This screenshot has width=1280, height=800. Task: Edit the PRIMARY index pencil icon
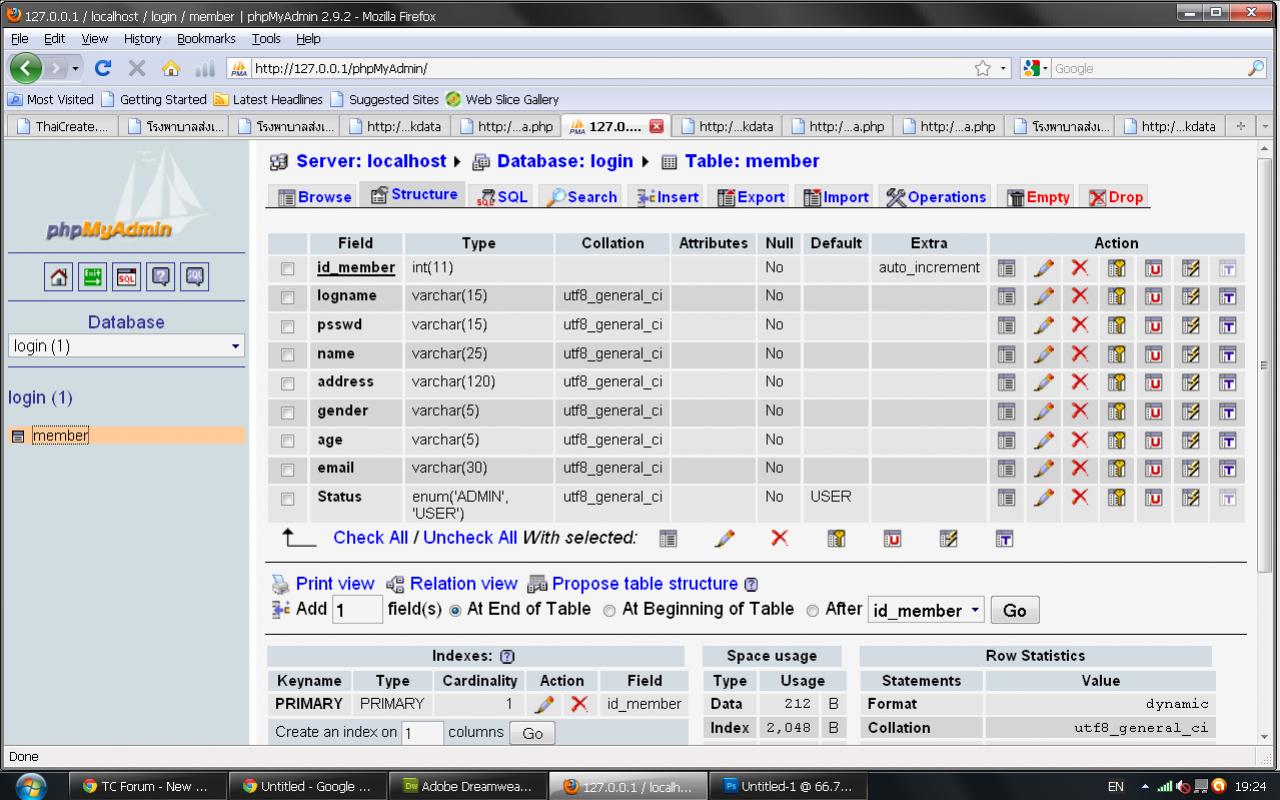click(x=544, y=704)
